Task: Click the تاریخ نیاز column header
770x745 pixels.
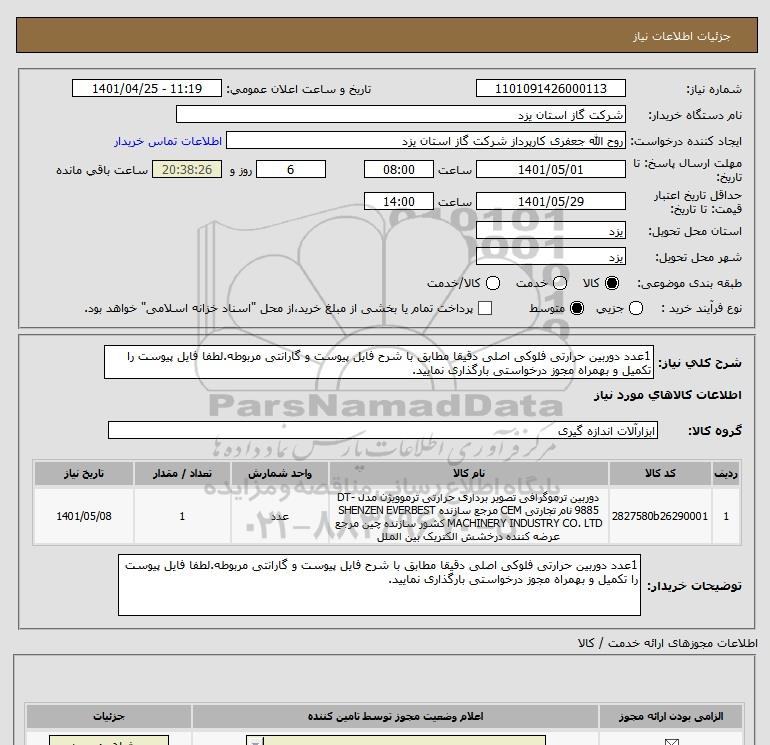Action: pos(83,473)
